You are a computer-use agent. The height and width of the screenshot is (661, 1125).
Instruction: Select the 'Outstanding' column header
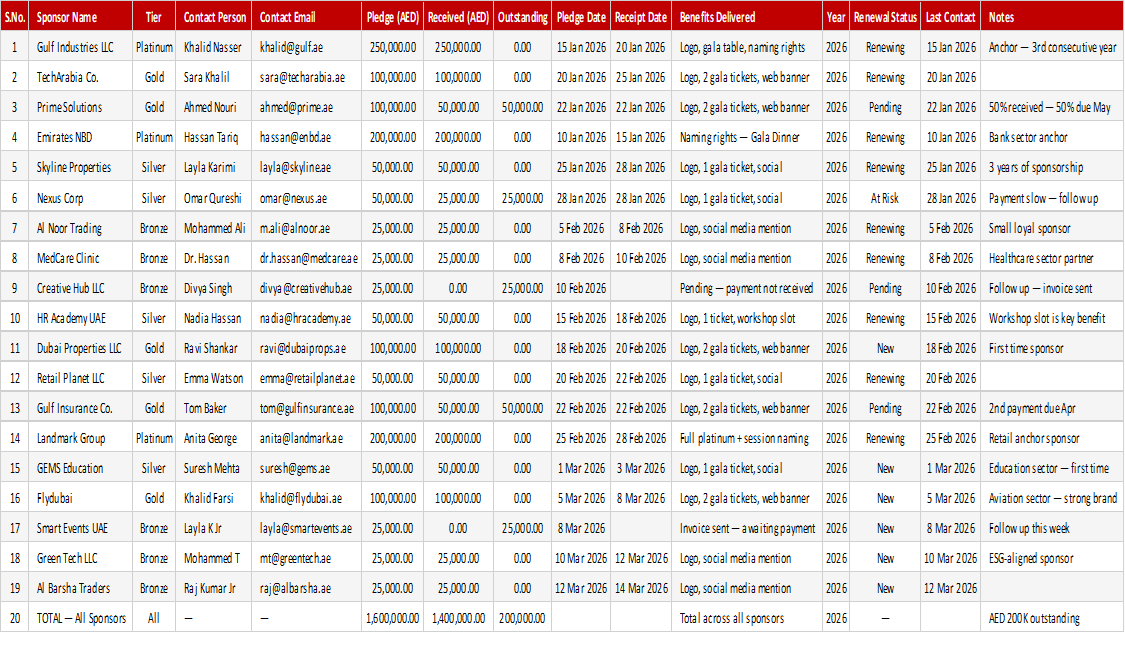pyautogui.click(x=522, y=17)
